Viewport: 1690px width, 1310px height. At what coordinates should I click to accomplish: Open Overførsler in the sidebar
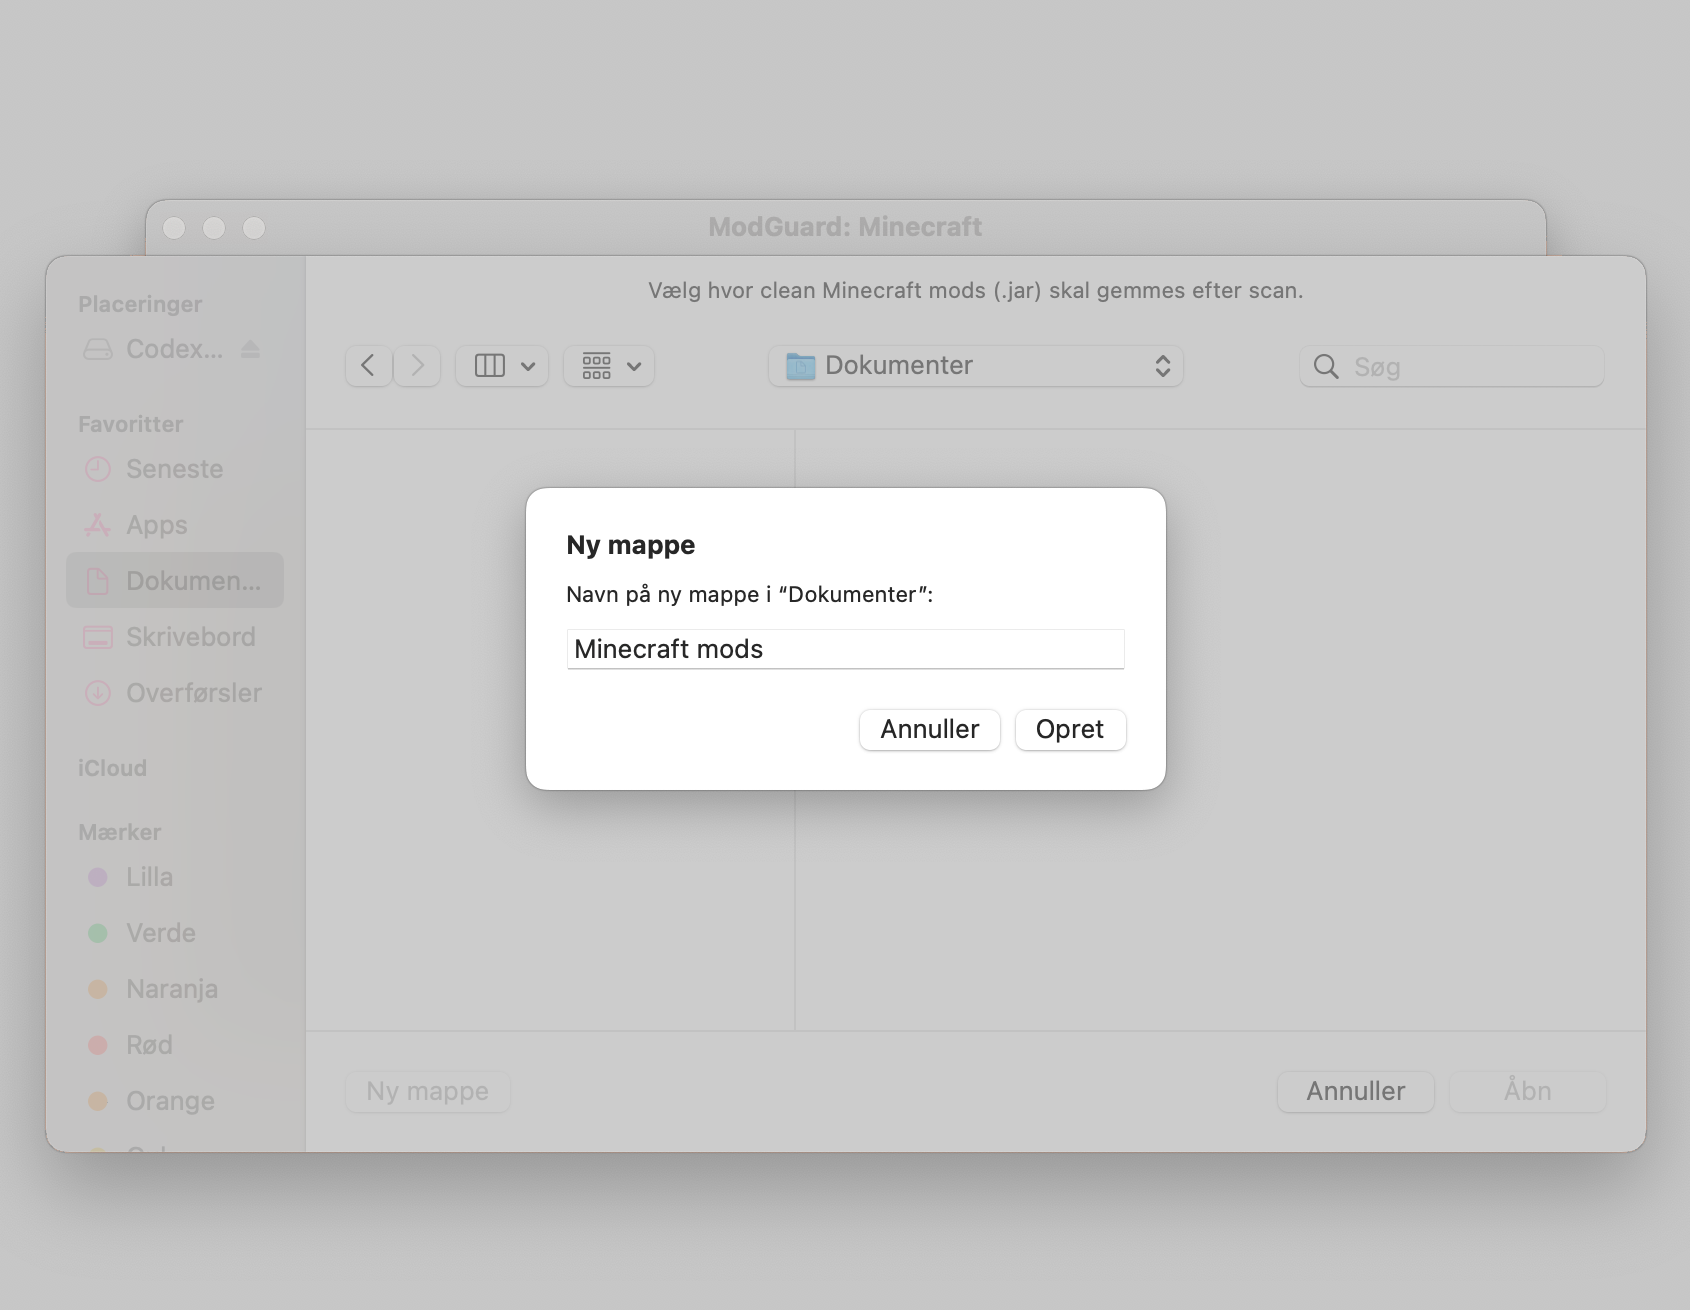click(x=175, y=693)
